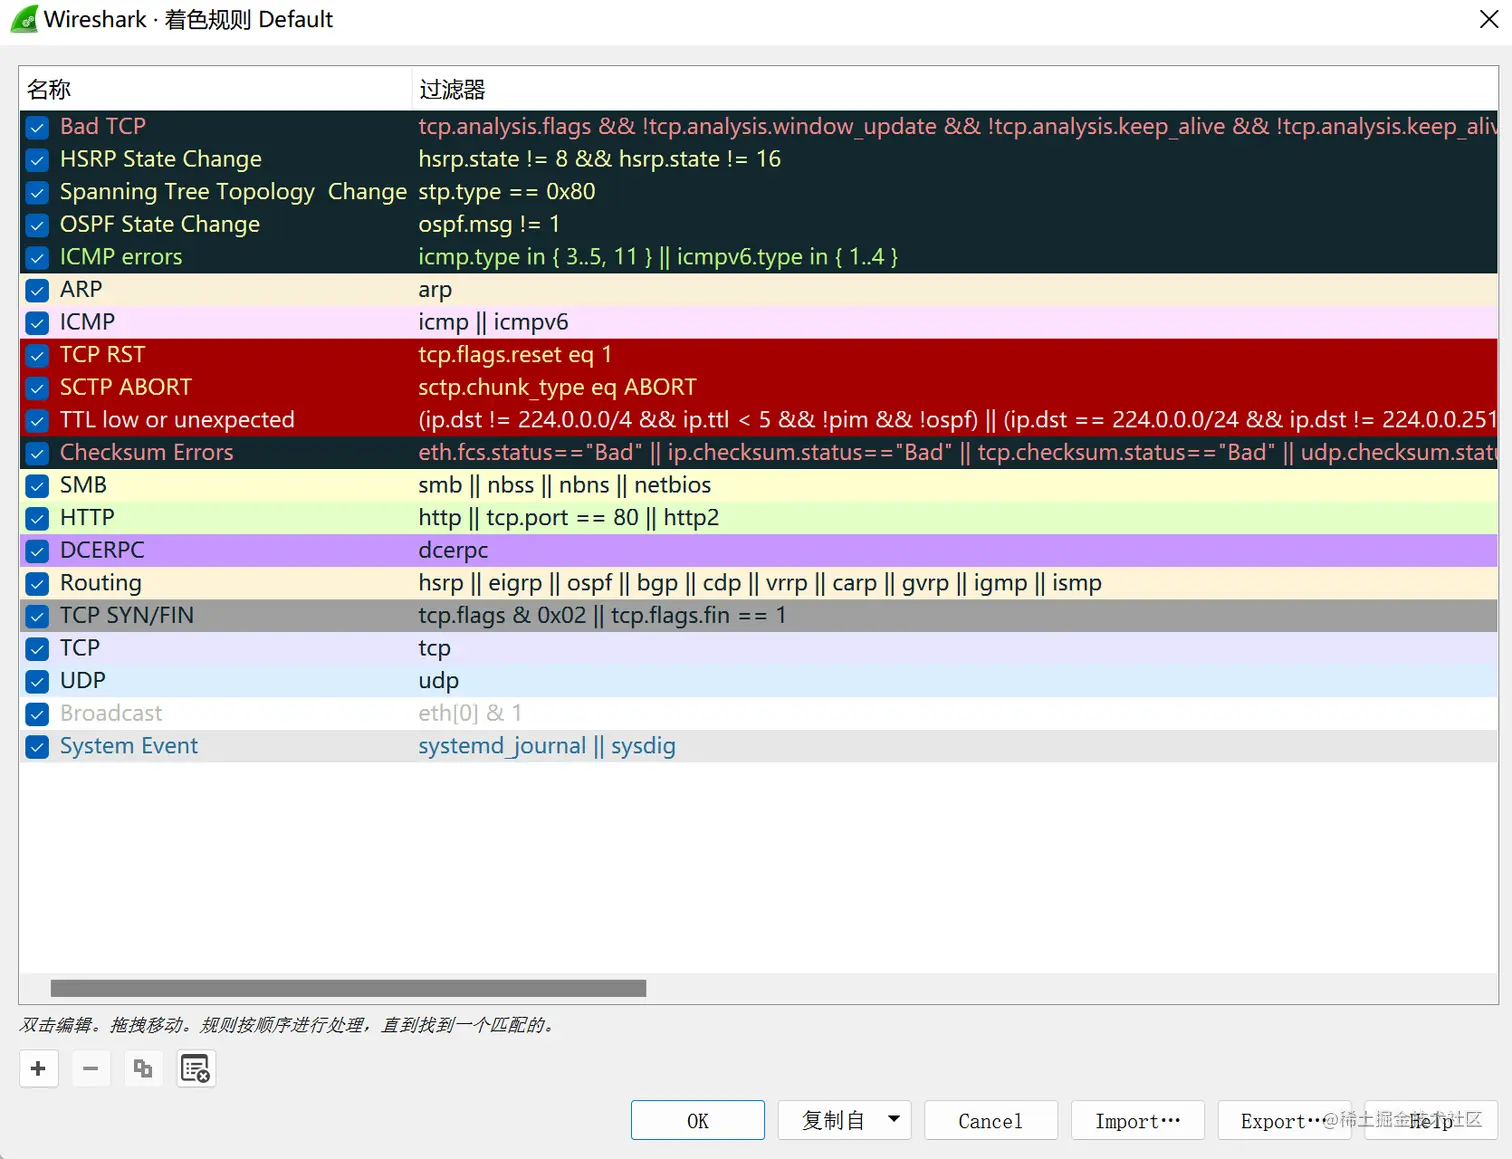1512x1159 pixels.
Task: Click the Wireshark fin logo in title bar
Action: tap(23, 19)
